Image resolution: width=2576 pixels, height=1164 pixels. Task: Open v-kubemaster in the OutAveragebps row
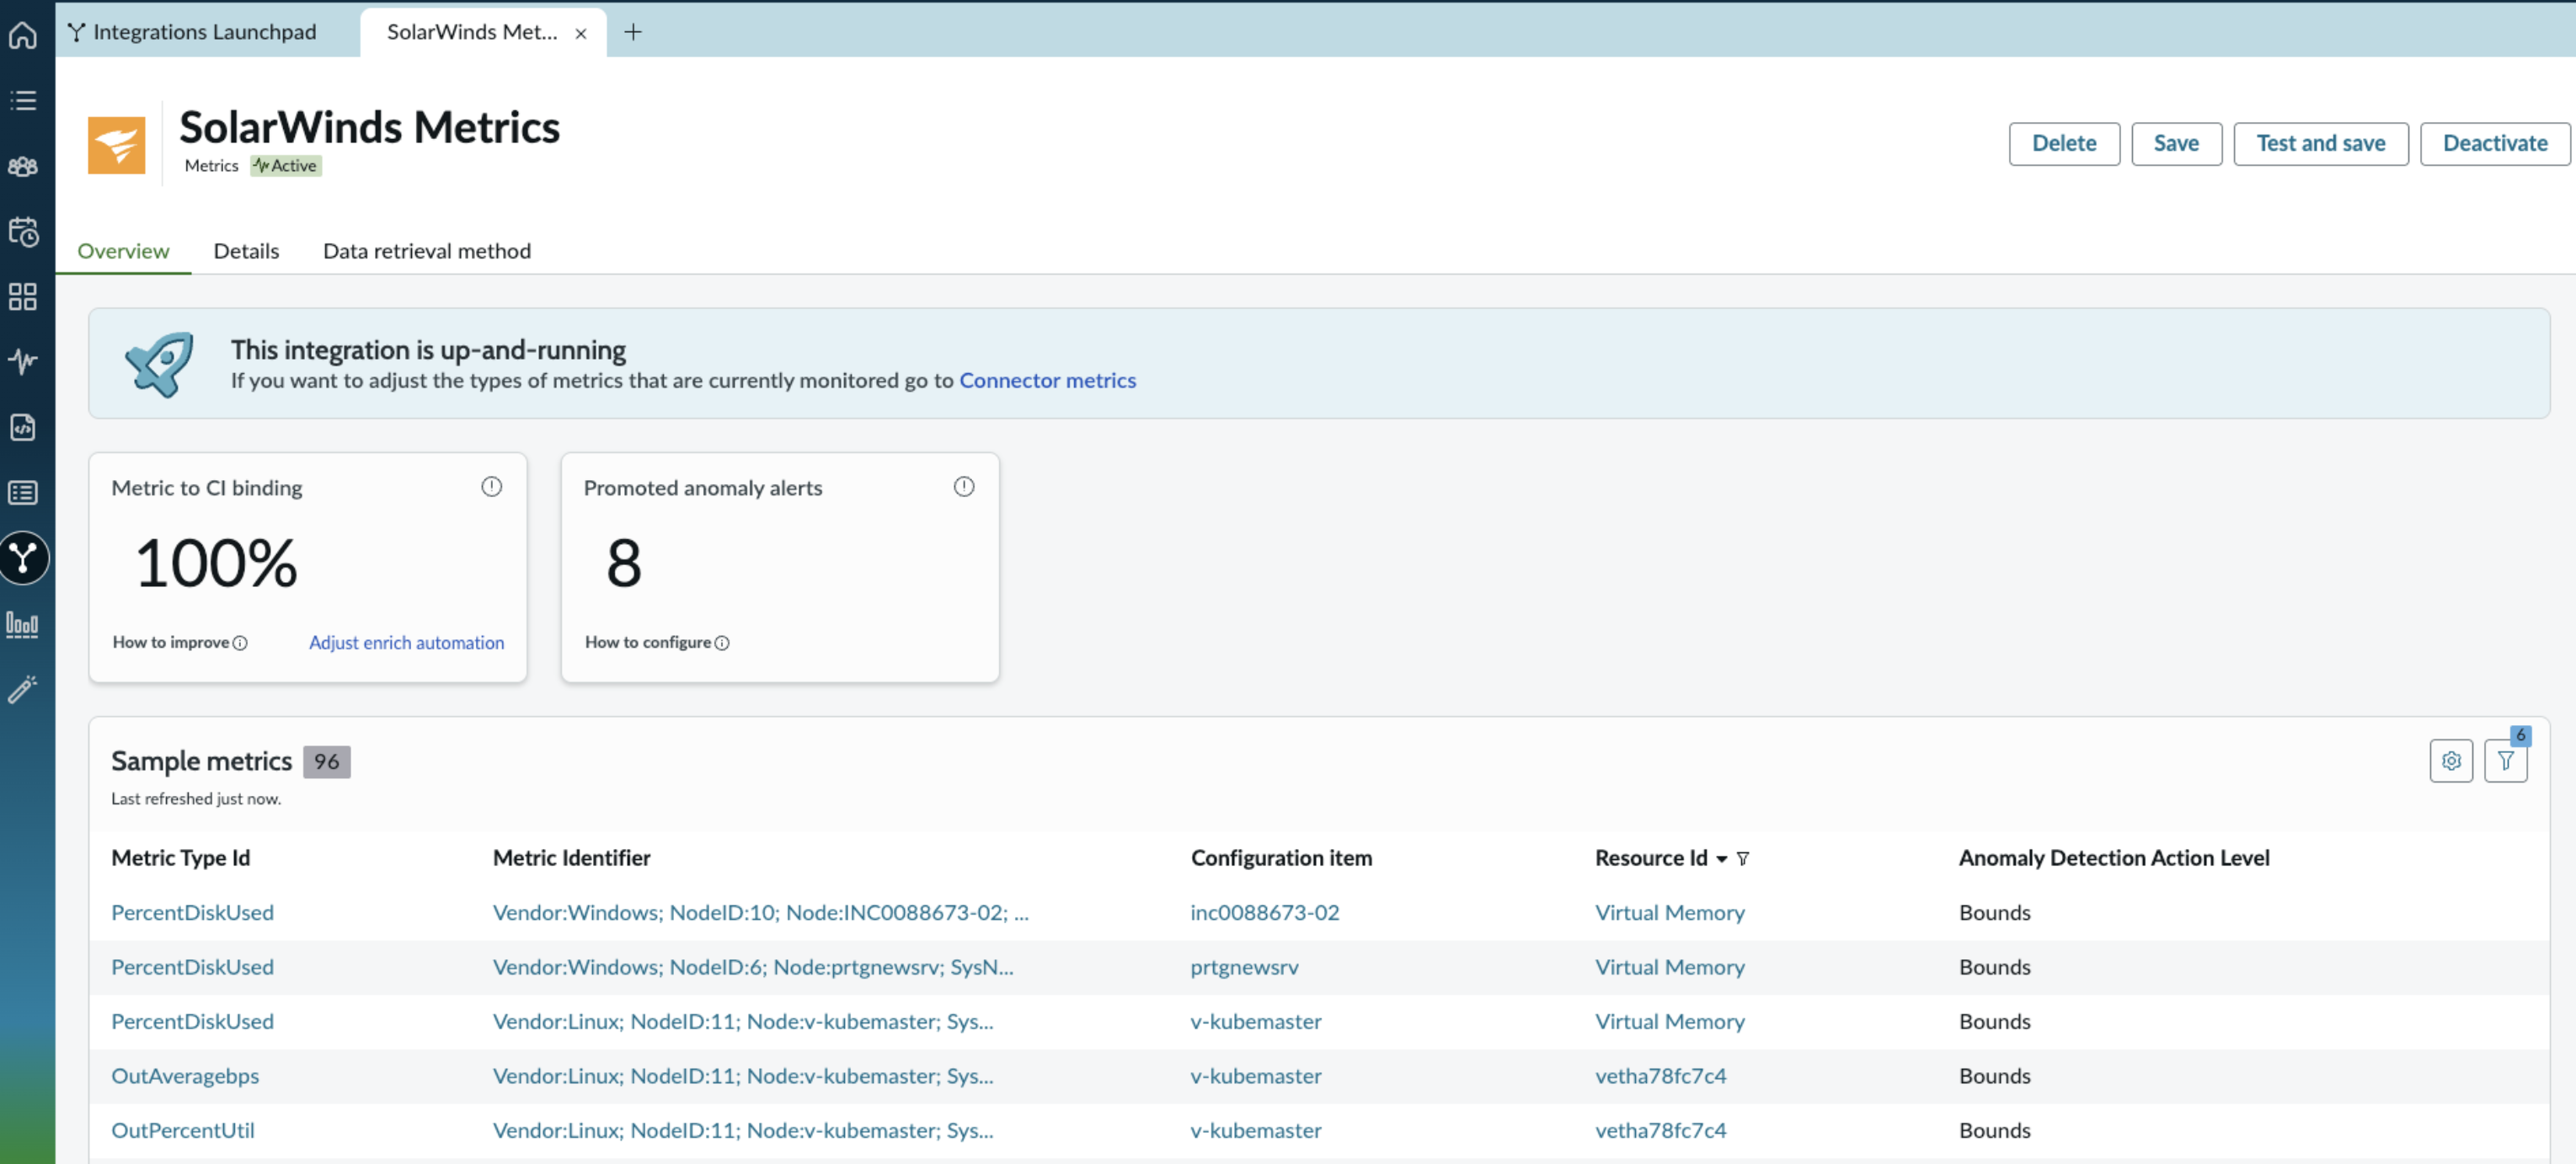(x=1256, y=1076)
